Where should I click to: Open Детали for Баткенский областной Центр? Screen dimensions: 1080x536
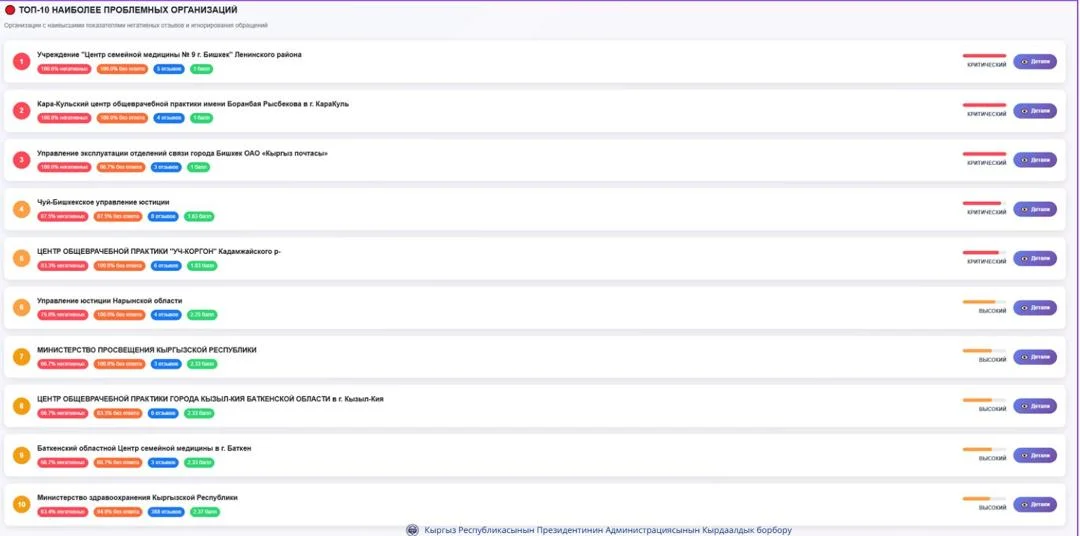pos(1034,455)
